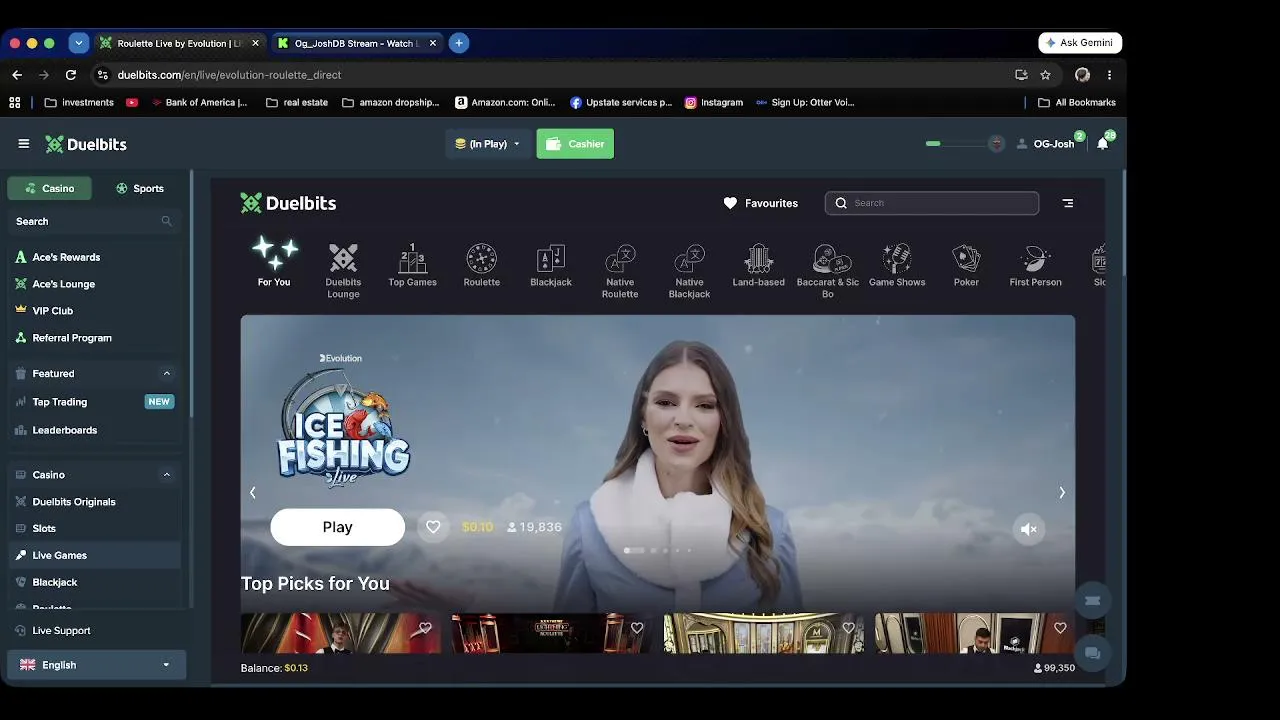Choose the Blackjack category icon

551,265
